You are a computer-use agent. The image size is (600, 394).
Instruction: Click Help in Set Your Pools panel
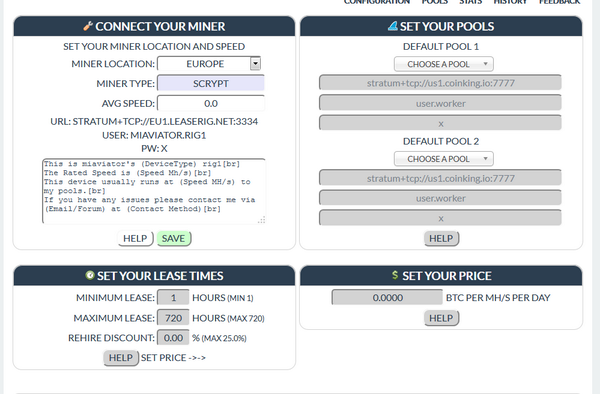tap(441, 238)
